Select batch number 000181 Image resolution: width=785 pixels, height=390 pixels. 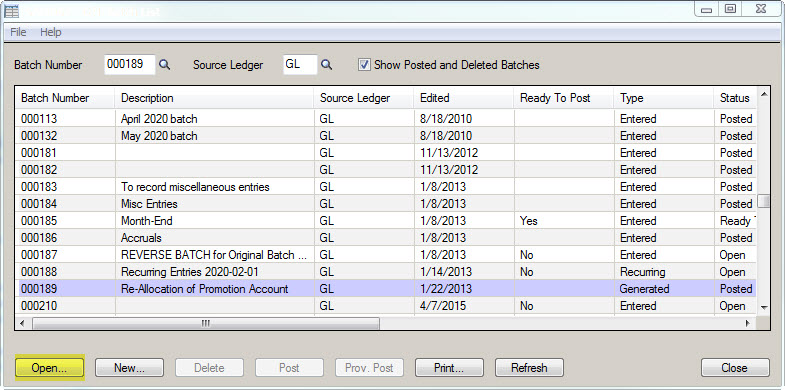click(39, 153)
